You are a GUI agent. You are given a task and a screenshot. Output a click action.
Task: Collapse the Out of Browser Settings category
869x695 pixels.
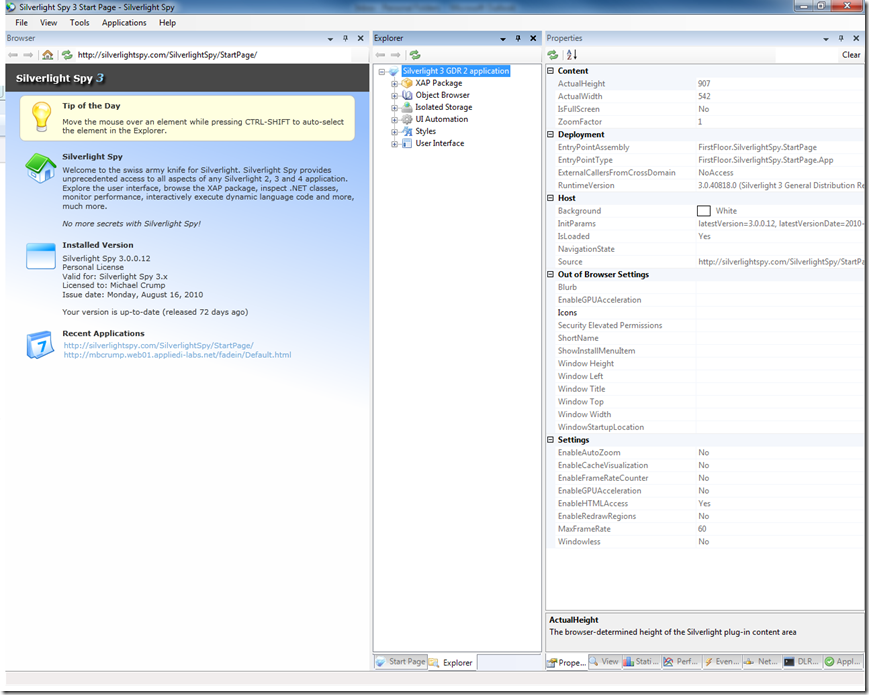coord(550,274)
